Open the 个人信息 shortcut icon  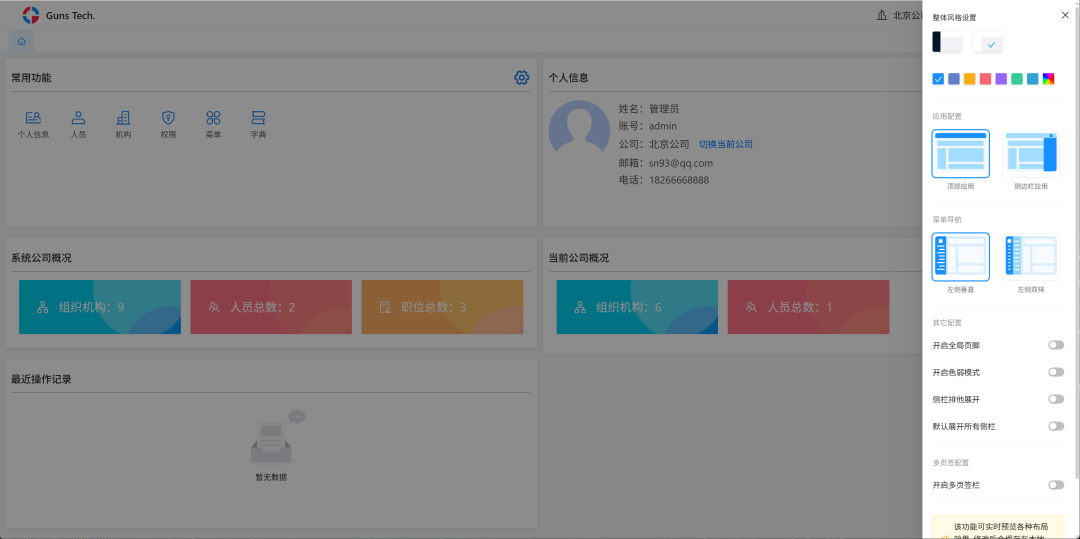[33, 118]
